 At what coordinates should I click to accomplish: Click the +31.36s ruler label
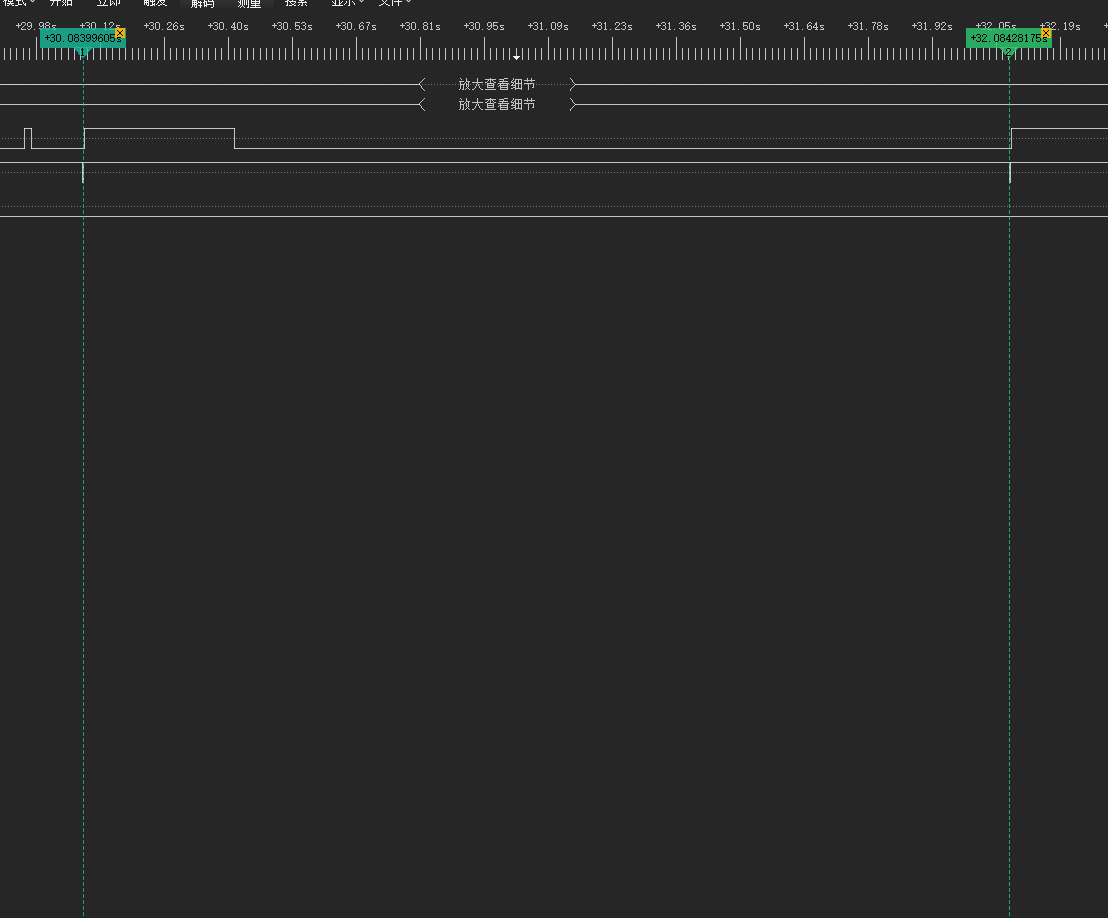(x=676, y=26)
